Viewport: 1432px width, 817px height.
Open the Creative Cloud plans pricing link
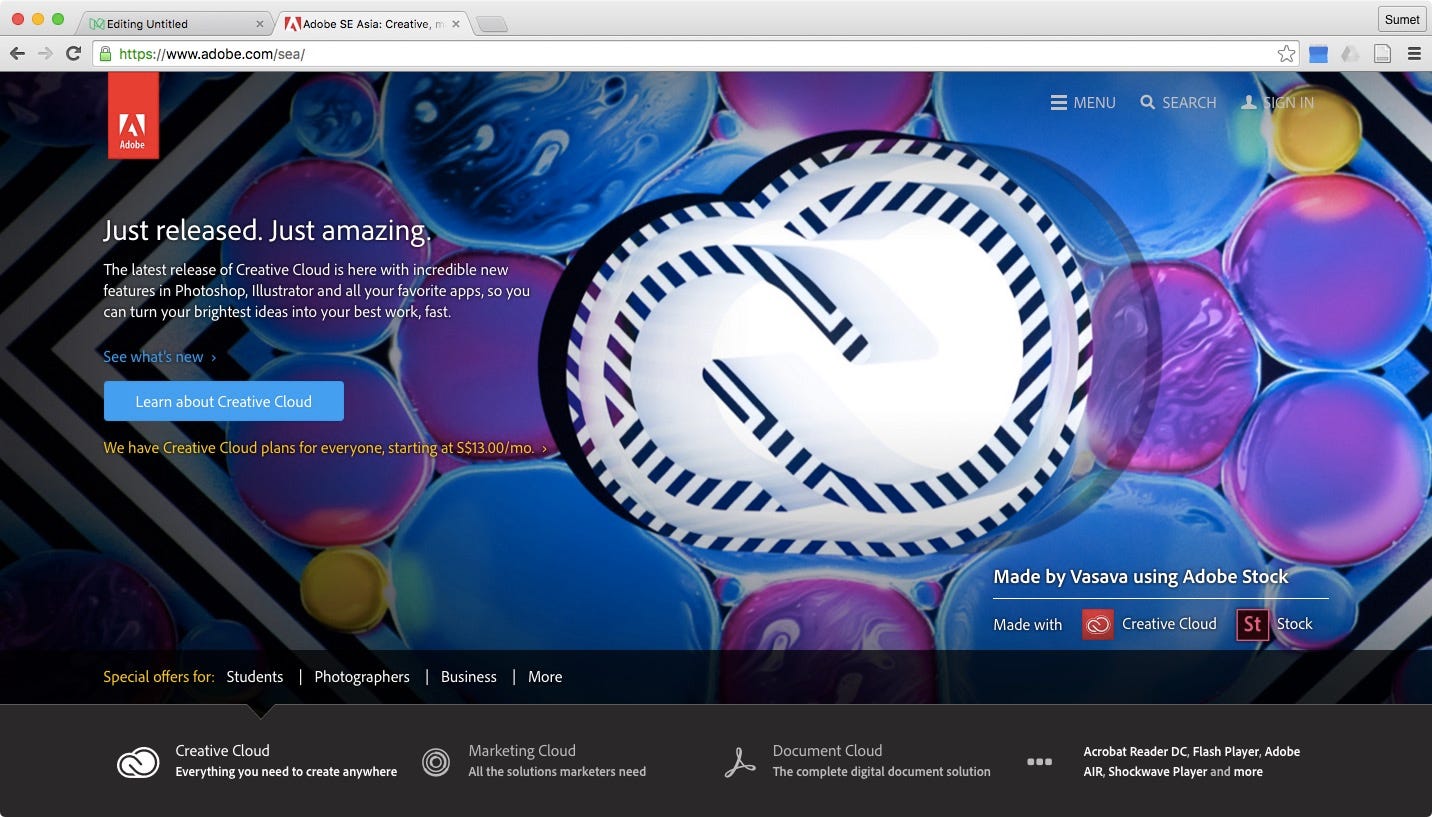point(325,448)
